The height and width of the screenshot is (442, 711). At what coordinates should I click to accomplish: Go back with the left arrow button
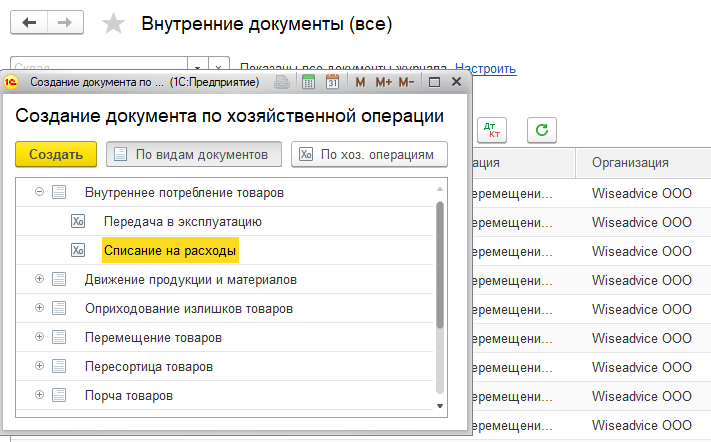29,22
